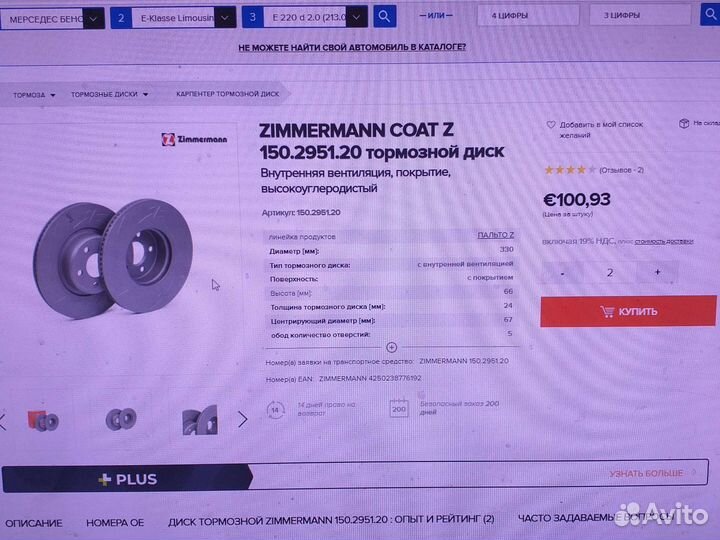This screenshot has height=540, width=720.
Task: Click the red Купить button
Action: pyautogui.click(x=628, y=311)
